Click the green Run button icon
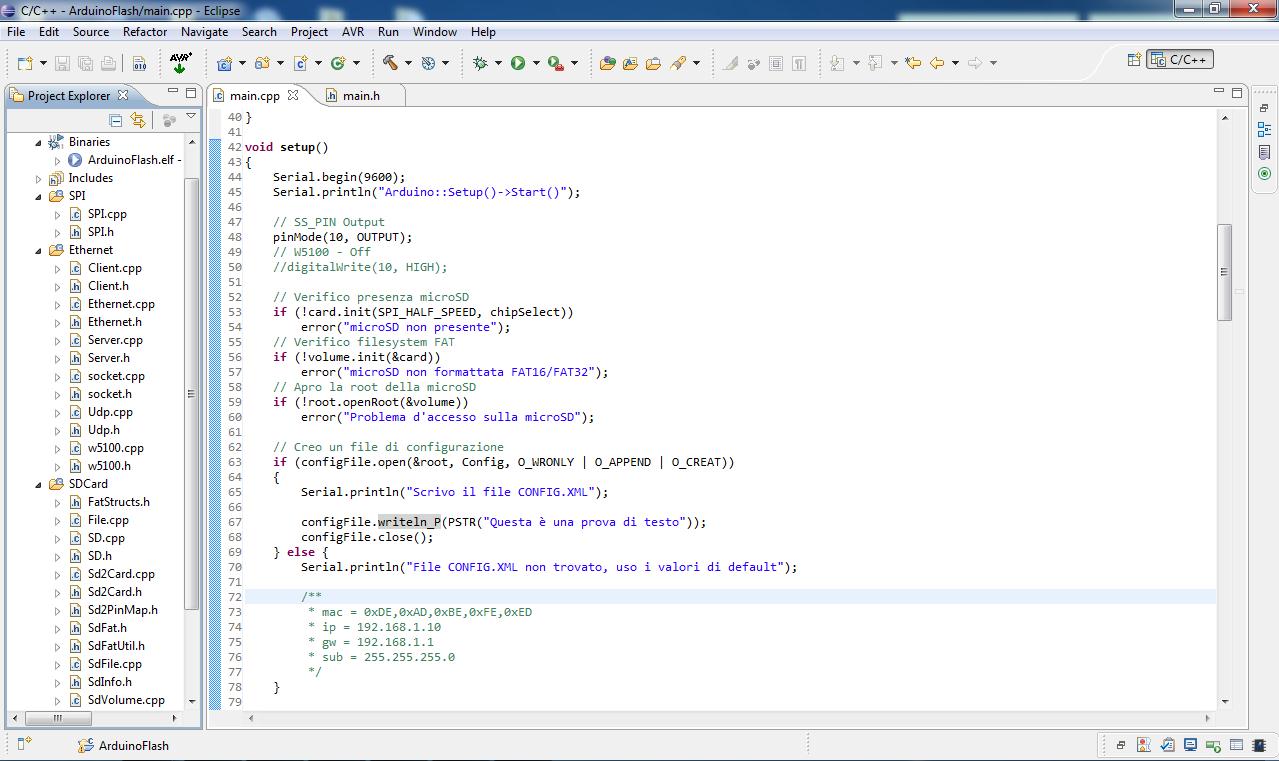 [518, 63]
